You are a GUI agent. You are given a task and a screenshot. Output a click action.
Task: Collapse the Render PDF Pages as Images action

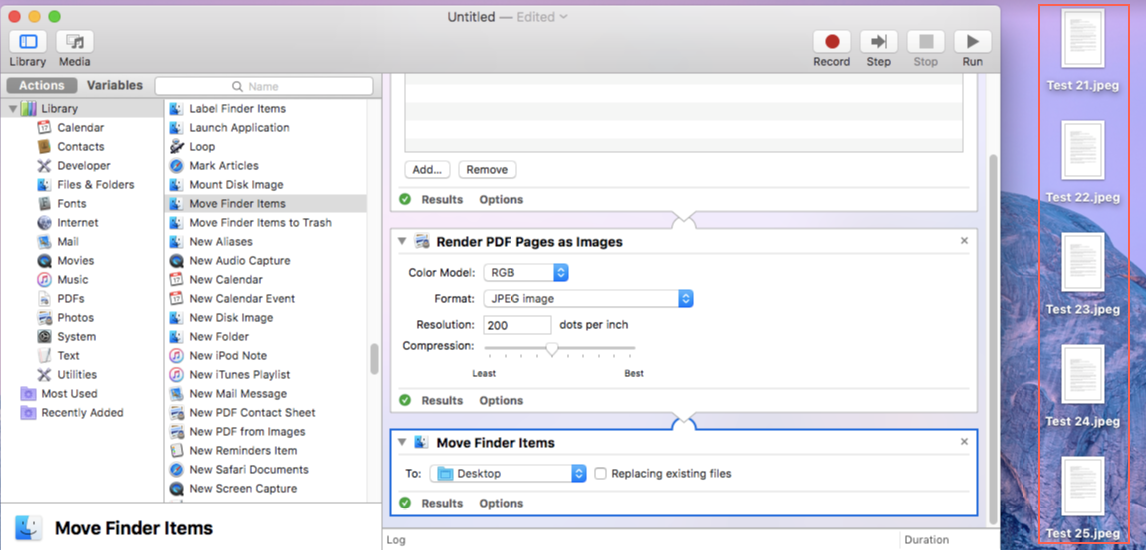(401, 241)
